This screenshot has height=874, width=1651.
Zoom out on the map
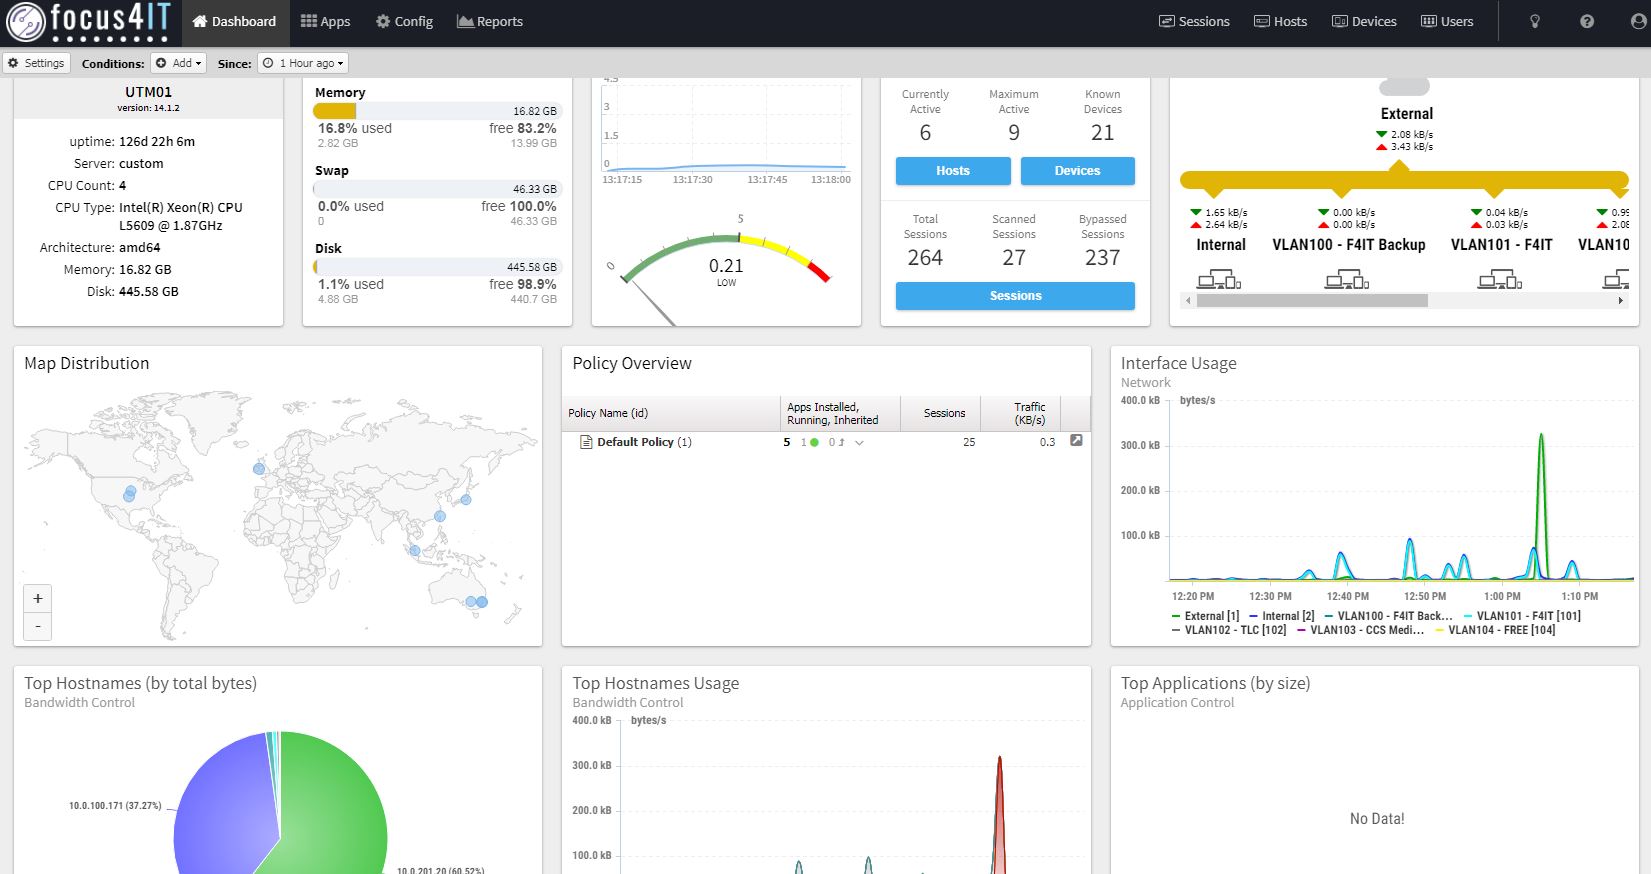(x=38, y=626)
